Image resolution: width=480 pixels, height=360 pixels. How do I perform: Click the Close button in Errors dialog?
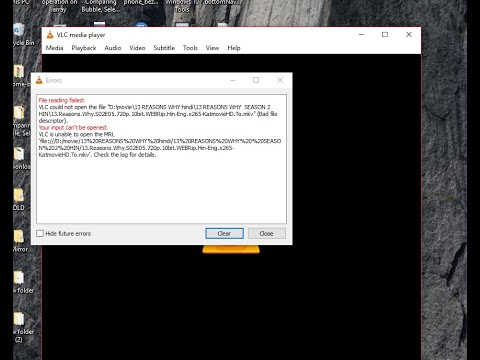point(266,234)
